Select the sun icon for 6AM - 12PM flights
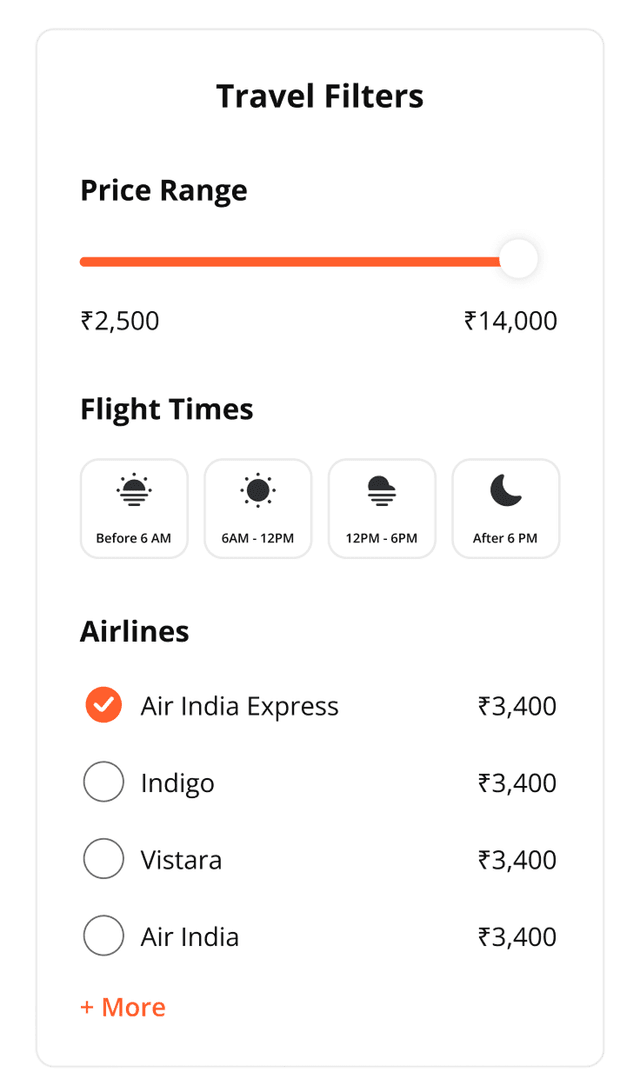This screenshot has height=1078, width=640. click(258, 490)
